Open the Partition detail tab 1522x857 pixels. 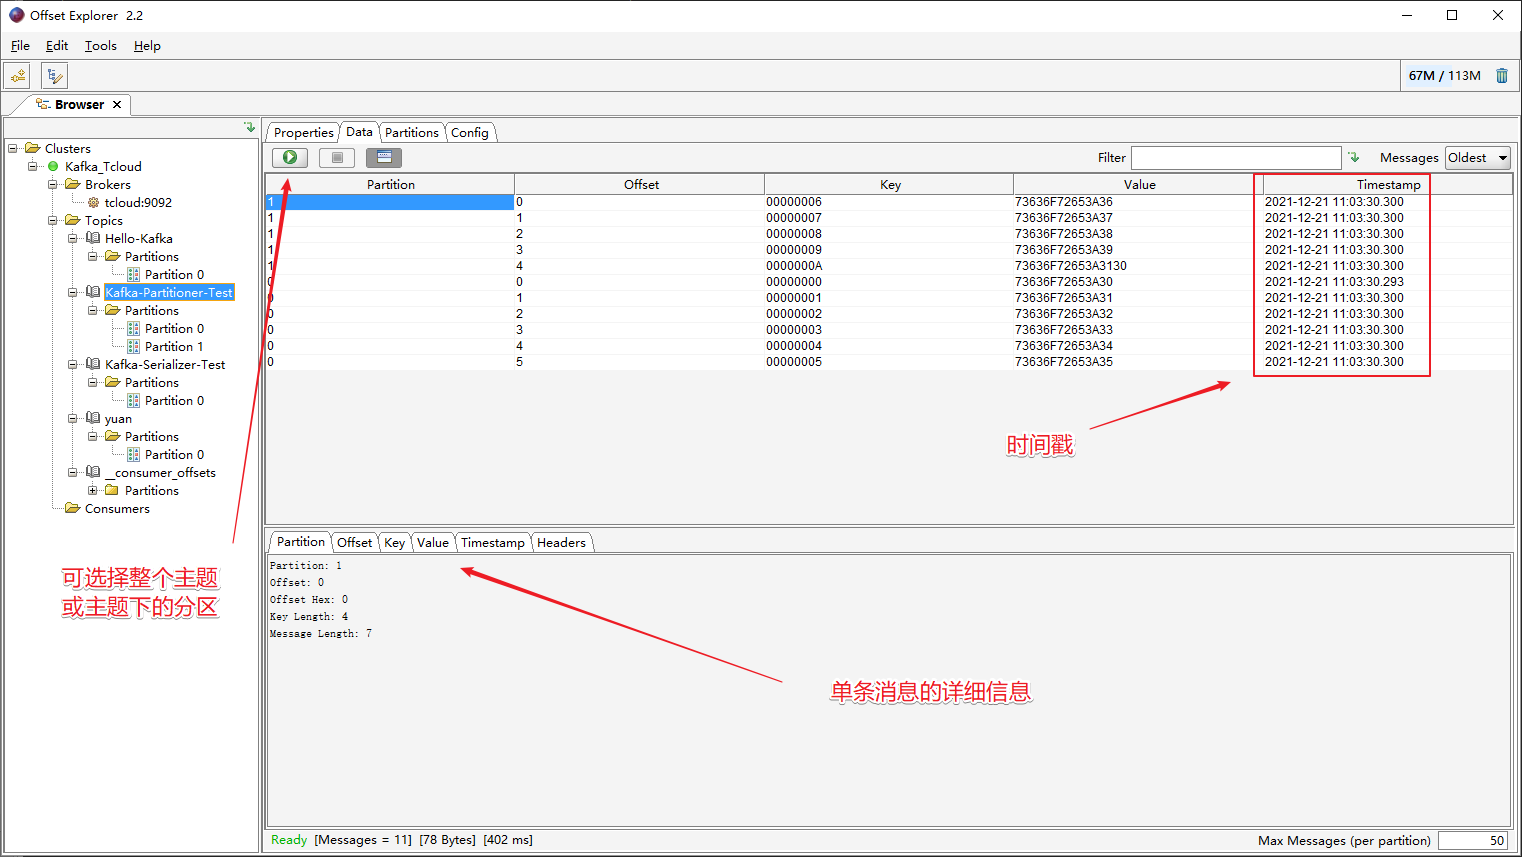coord(300,541)
